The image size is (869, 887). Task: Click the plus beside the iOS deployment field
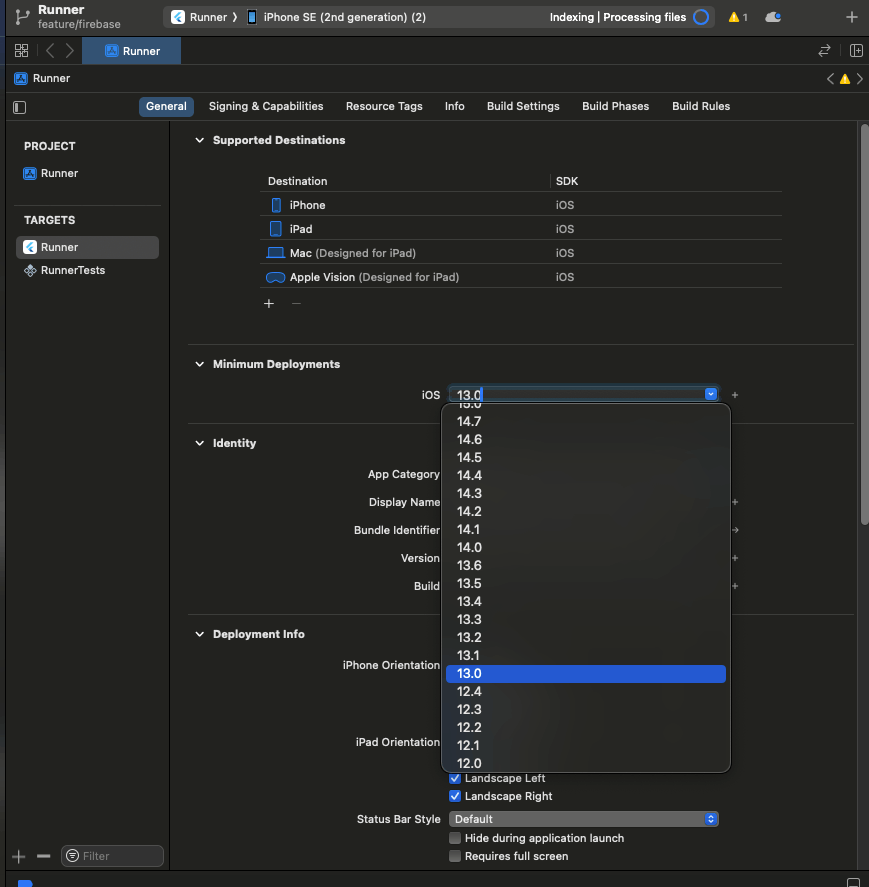coord(735,395)
